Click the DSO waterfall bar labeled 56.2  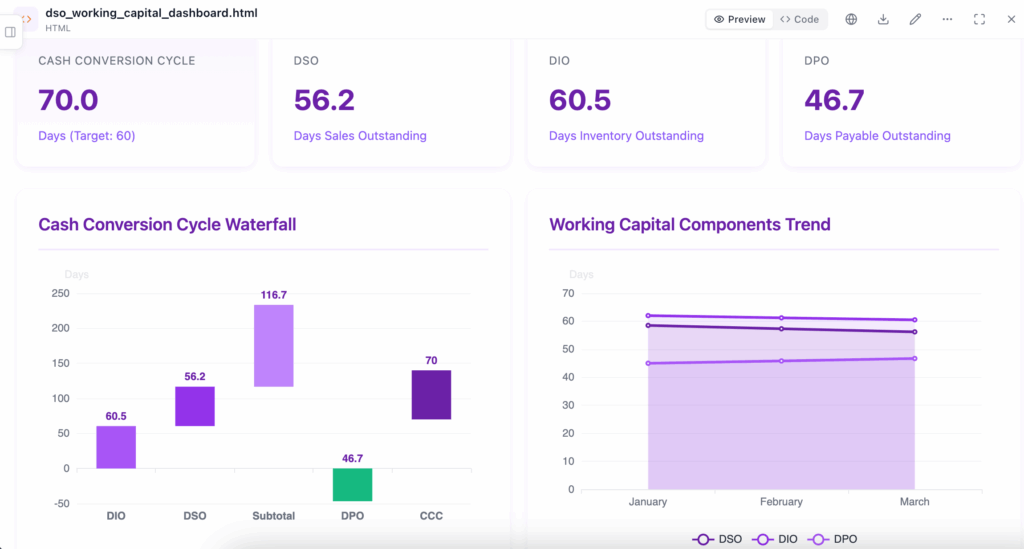pos(195,407)
